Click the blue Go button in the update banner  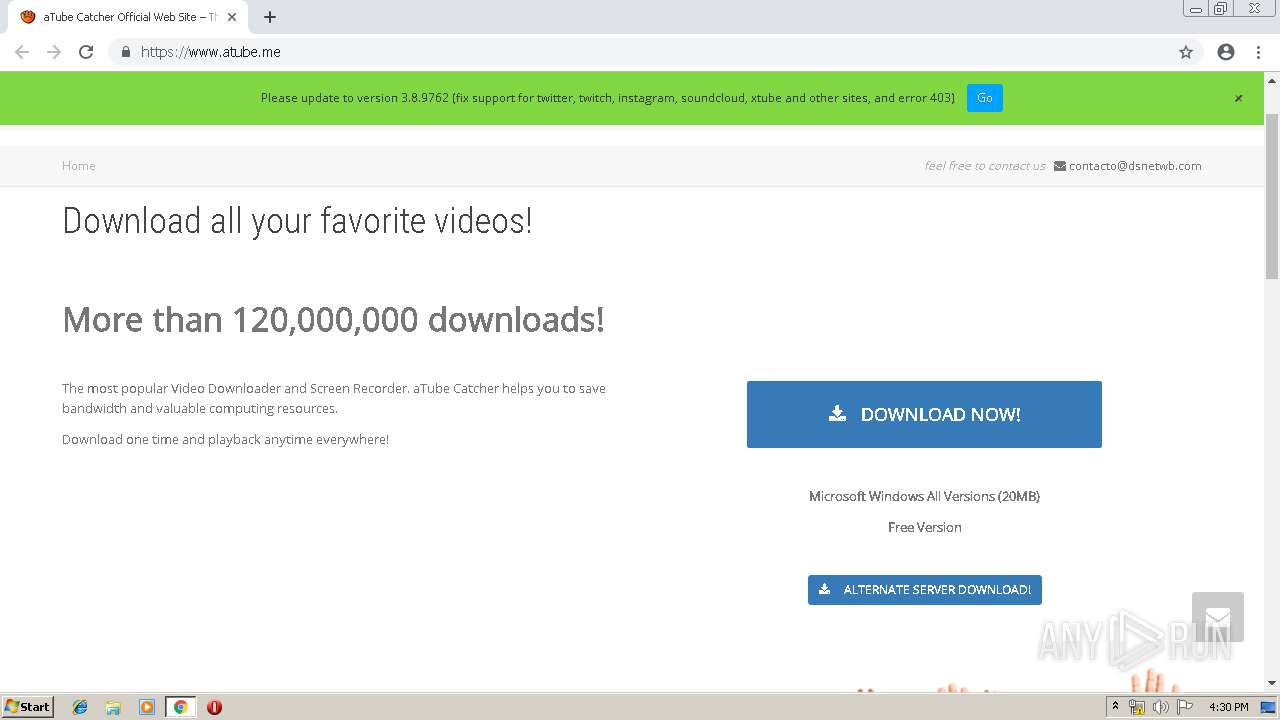coord(985,98)
